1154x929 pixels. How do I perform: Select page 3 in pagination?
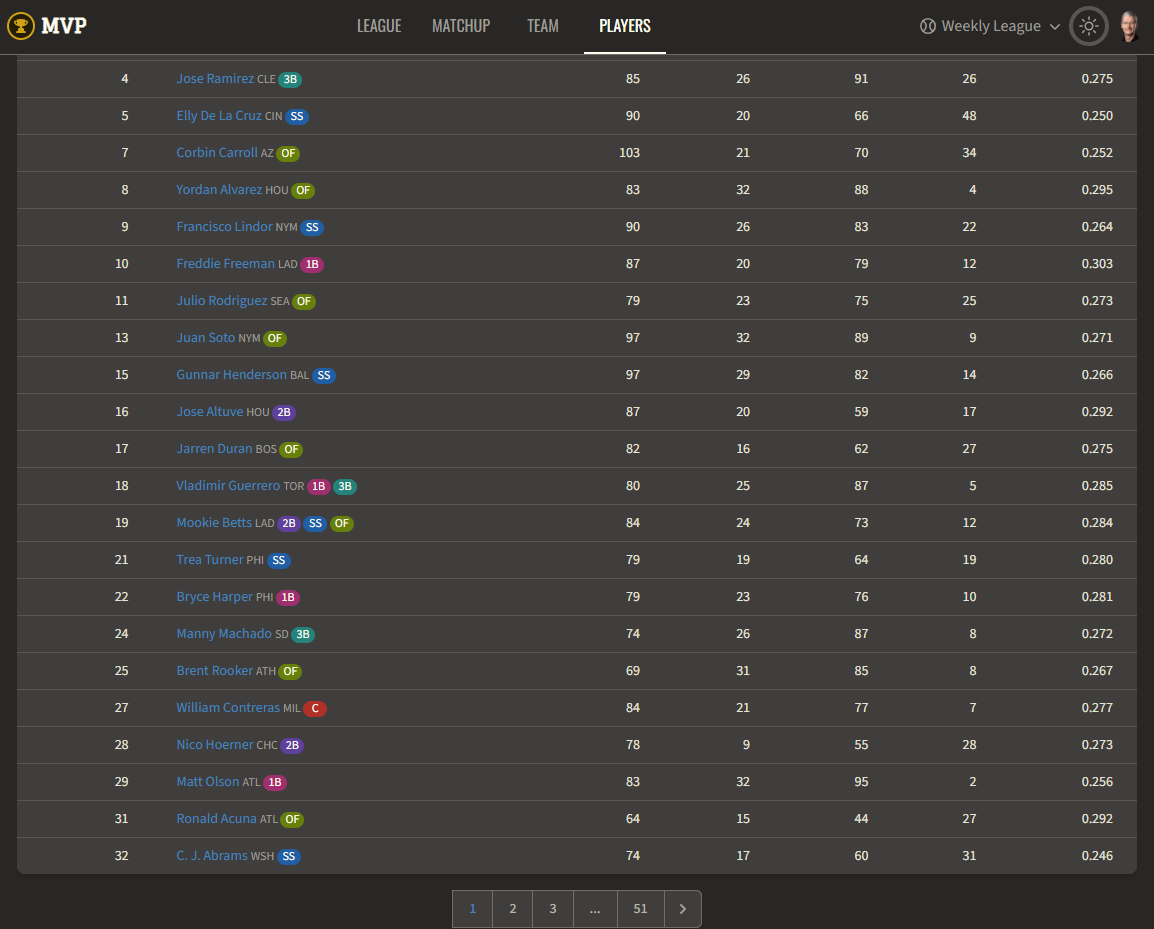pyautogui.click(x=553, y=909)
